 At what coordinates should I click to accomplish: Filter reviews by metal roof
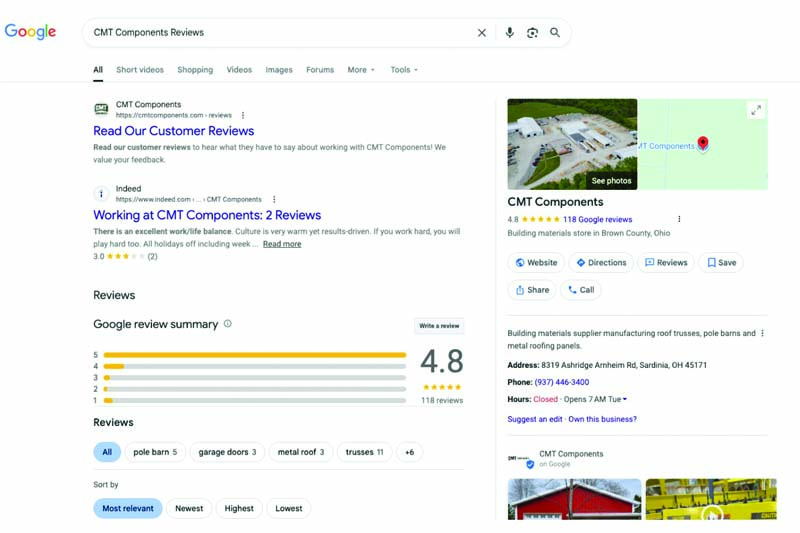coord(301,452)
